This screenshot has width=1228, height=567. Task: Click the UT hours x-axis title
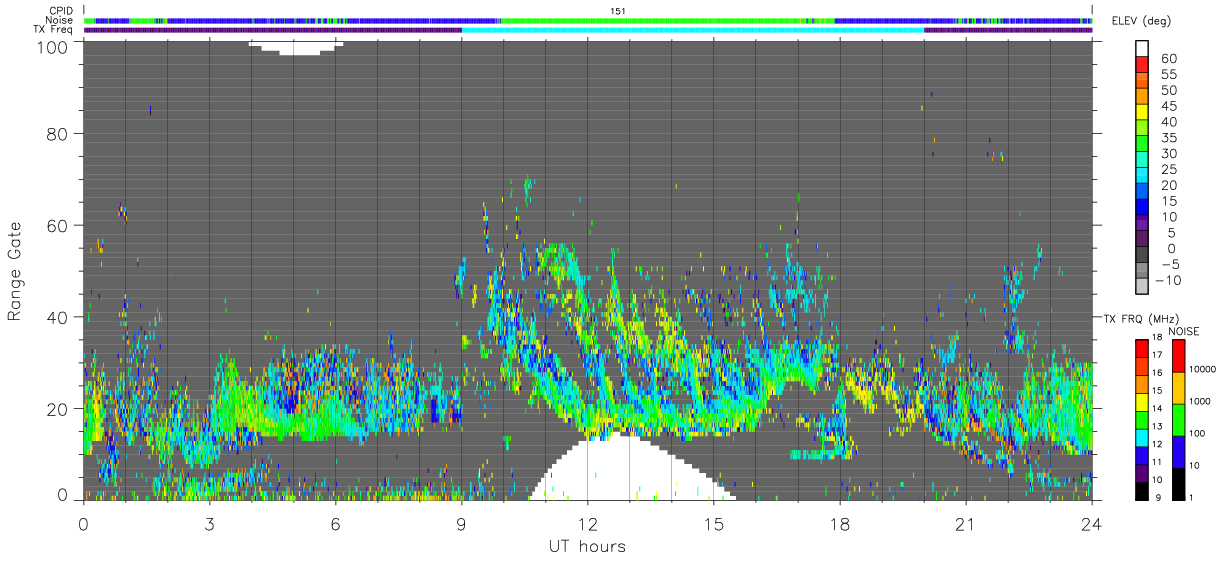tap(587, 547)
